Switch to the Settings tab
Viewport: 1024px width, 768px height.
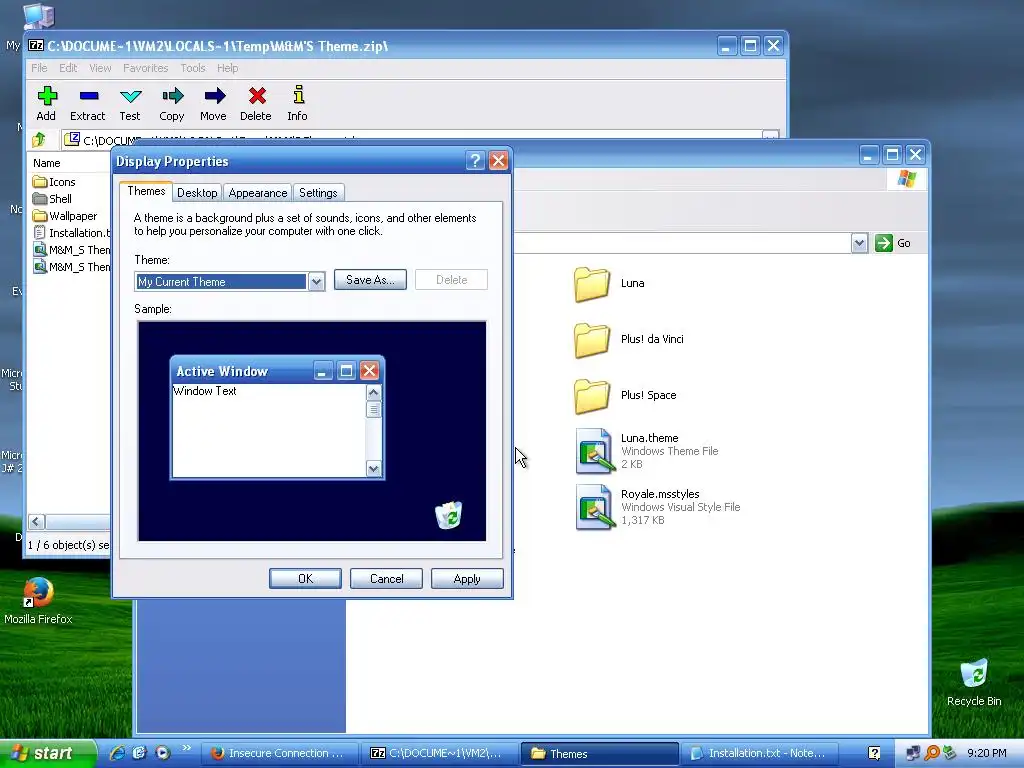coord(318,193)
